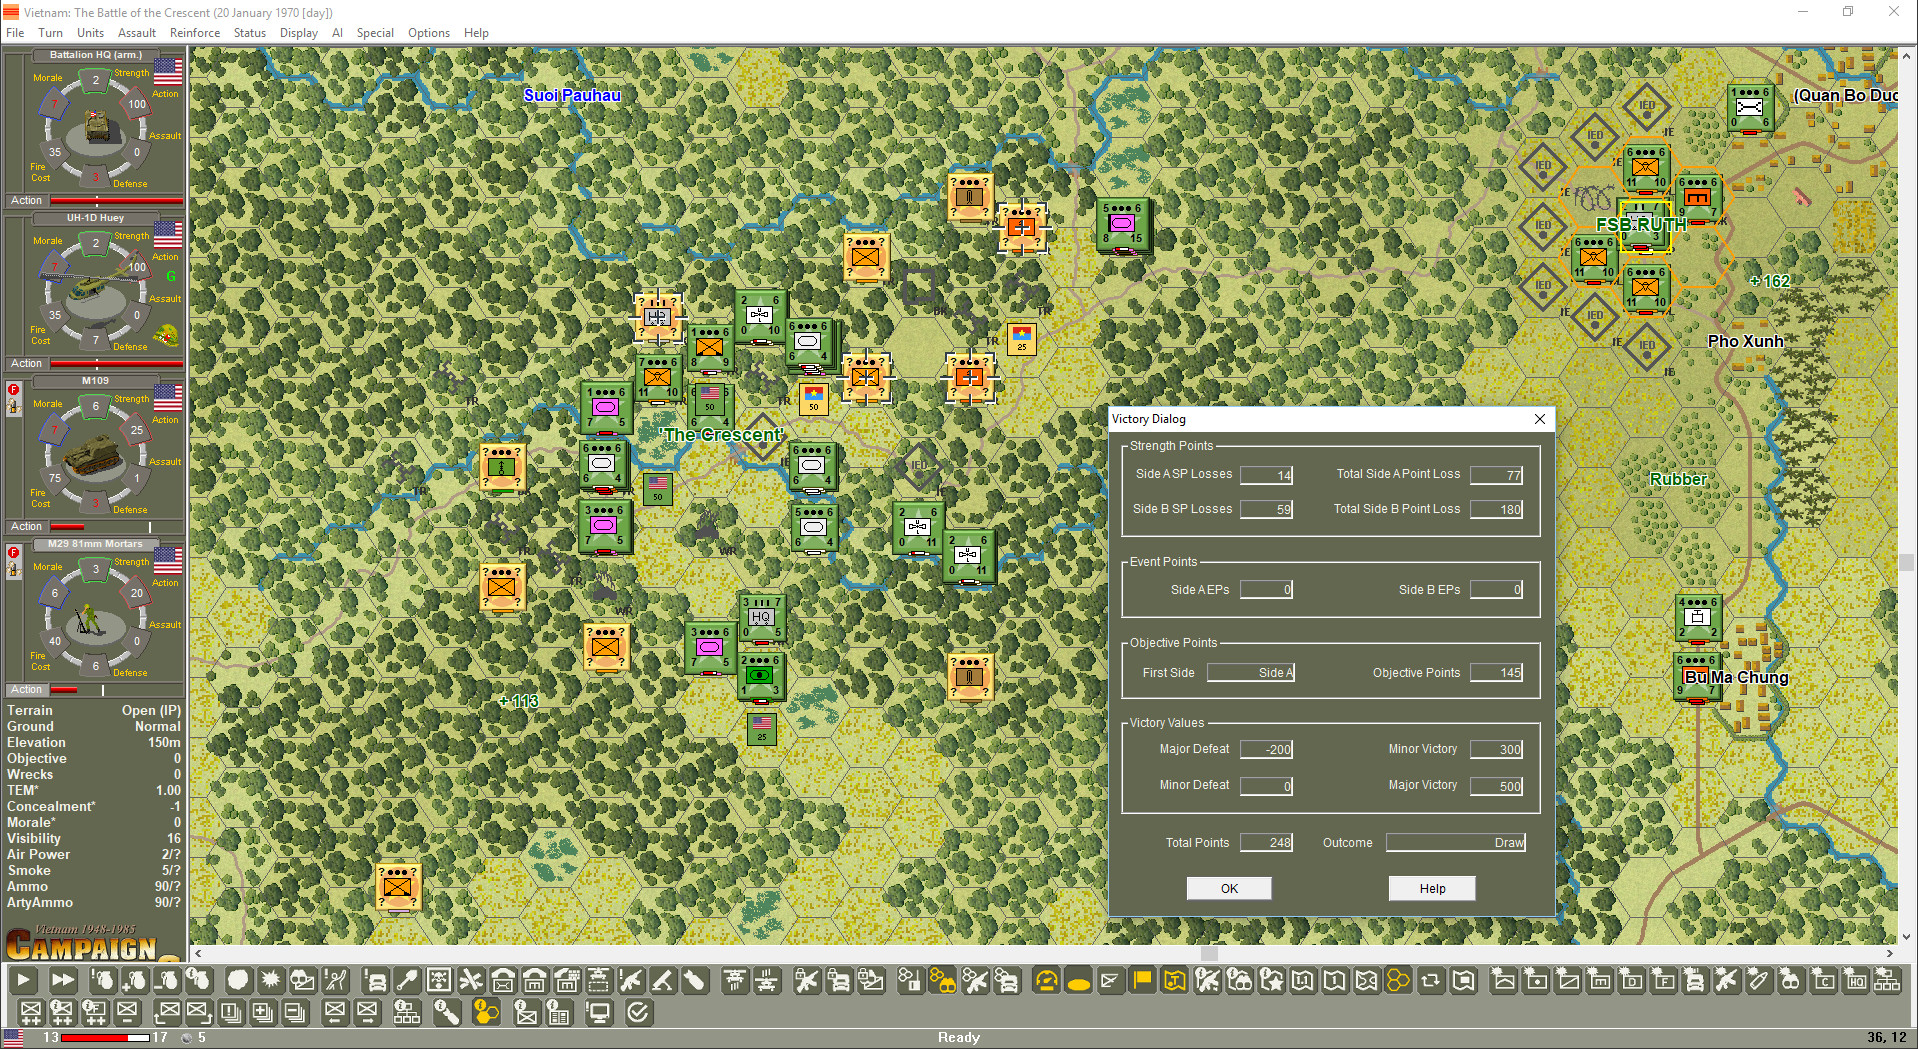Viewport: 1918px width, 1049px height.
Task: Toggle the yellow speedometer icon
Action: point(1046,981)
